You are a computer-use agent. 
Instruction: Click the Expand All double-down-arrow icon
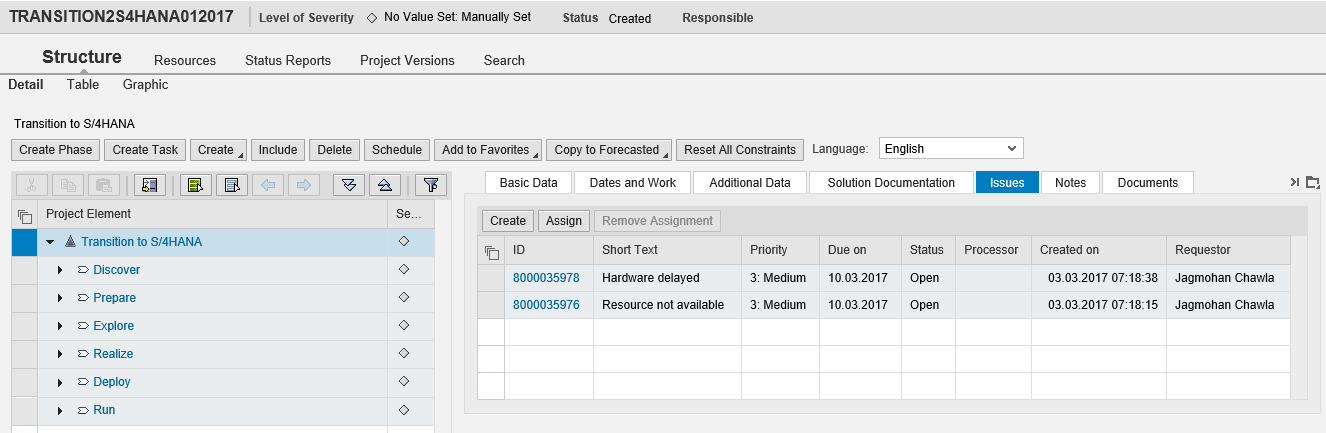click(x=348, y=185)
